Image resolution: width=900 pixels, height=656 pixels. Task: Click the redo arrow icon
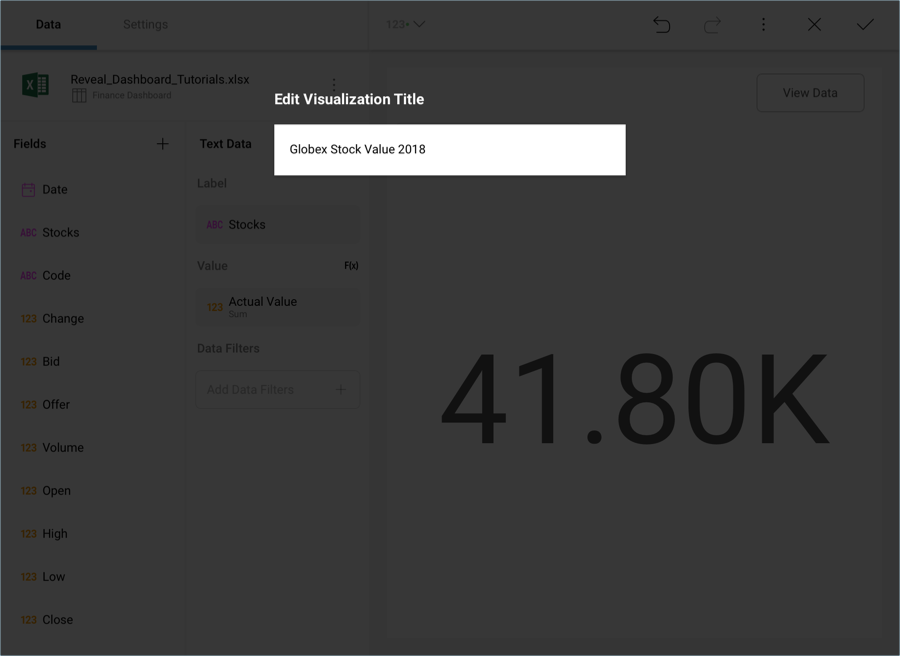pyautogui.click(x=712, y=25)
